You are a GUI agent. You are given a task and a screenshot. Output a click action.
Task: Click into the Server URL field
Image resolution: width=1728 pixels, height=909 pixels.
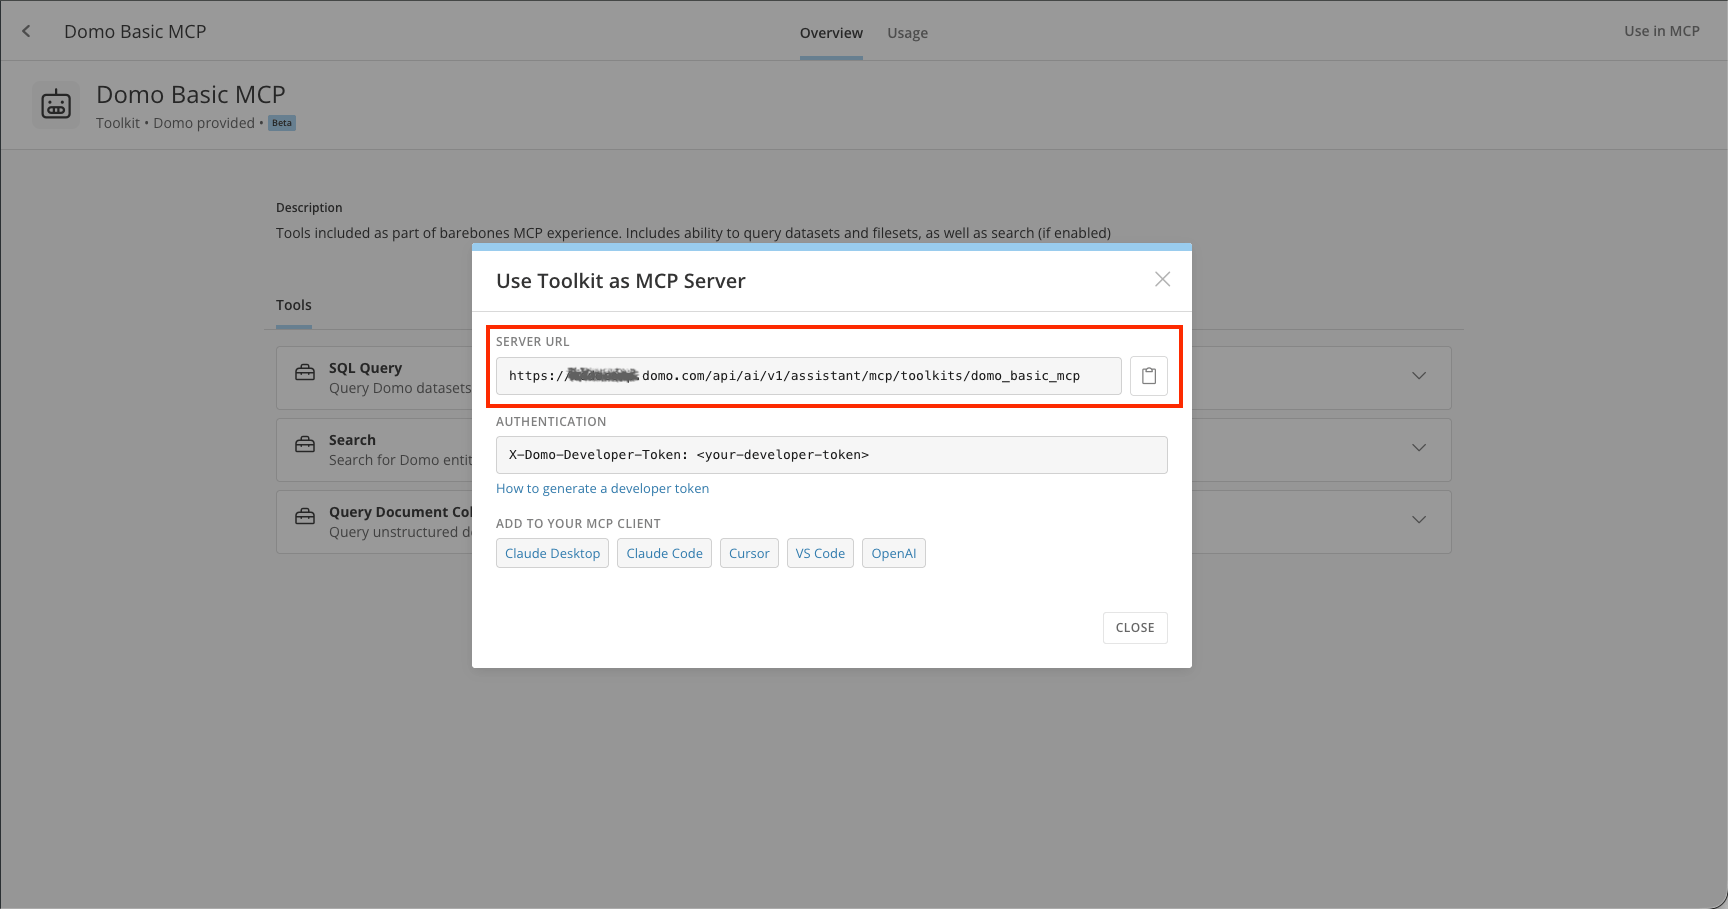click(x=808, y=376)
